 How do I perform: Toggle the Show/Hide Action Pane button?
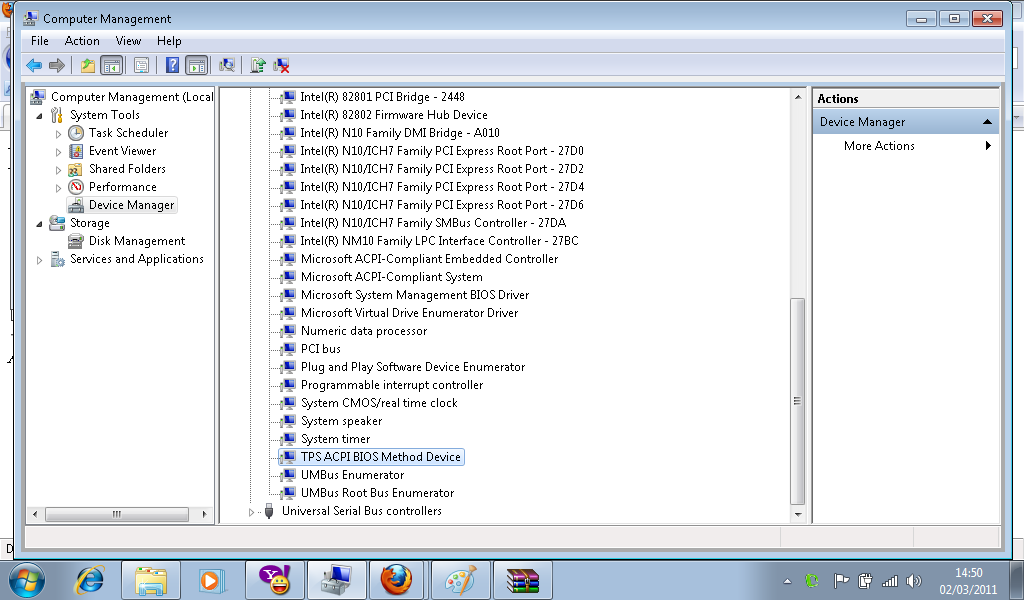pyautogui.click(x=197, y=65)
